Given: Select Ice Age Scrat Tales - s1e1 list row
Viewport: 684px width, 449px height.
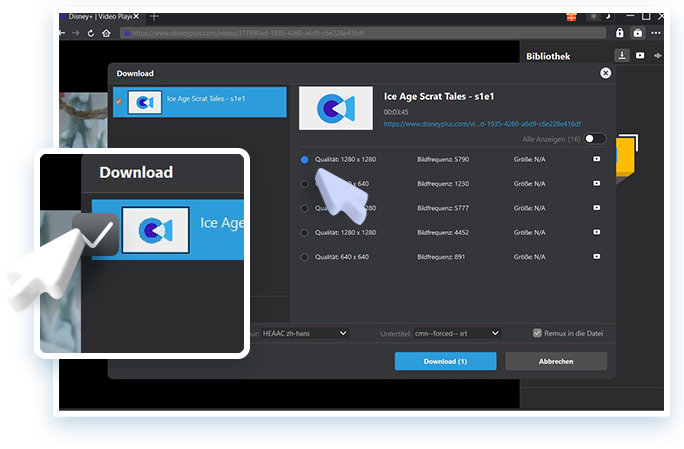Looking at the screenshot, I should (x=200, y=102).
